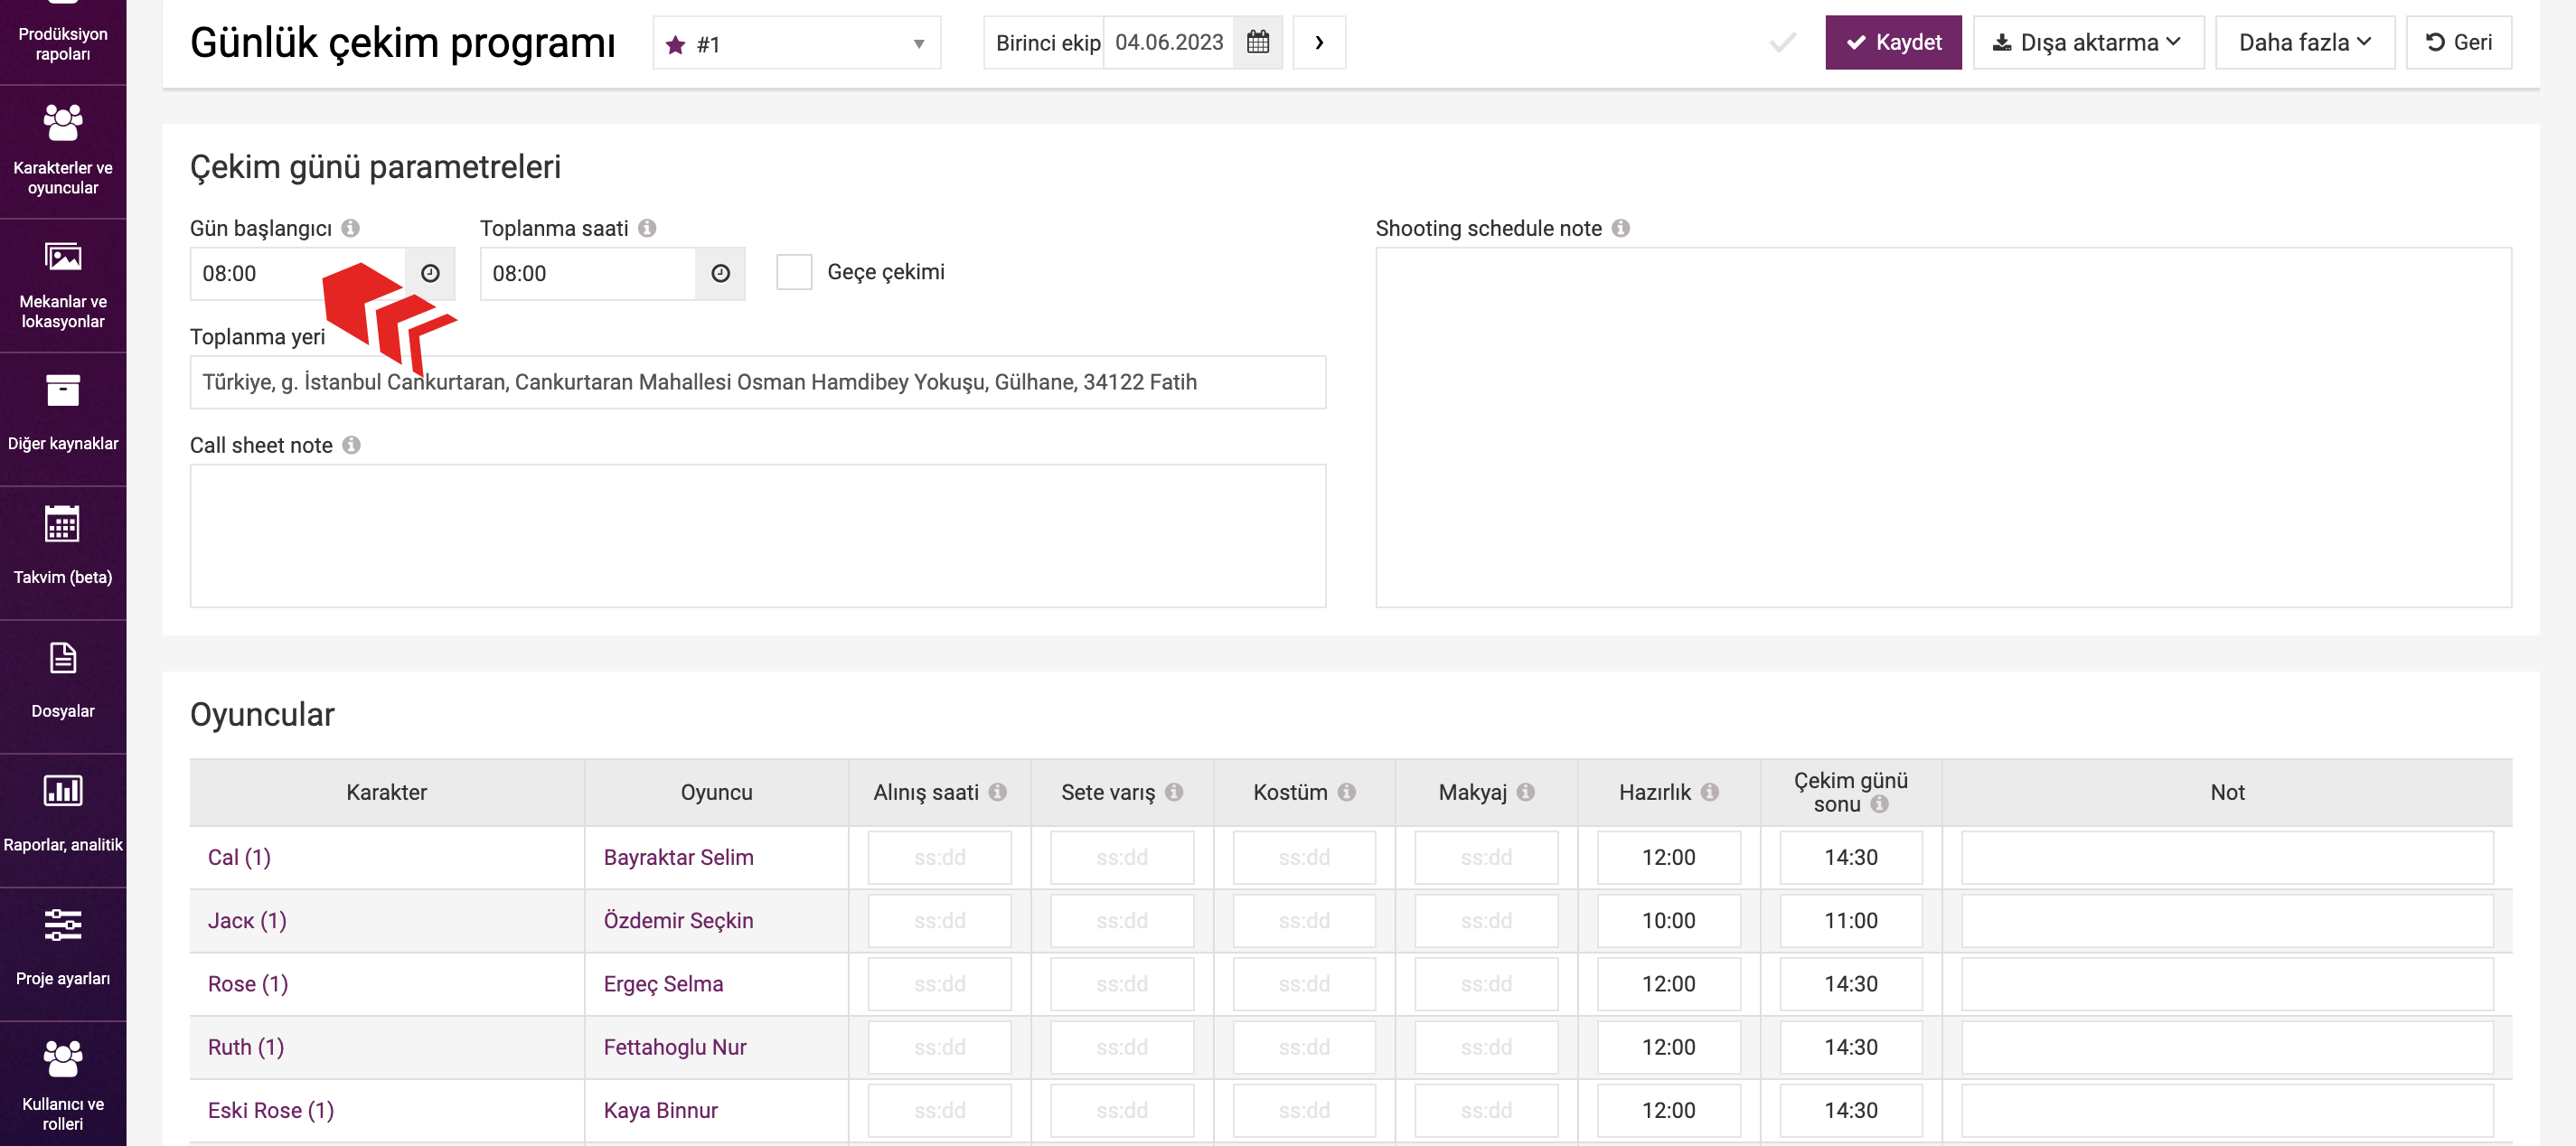Click the gray checkmark status icon
2576x1146 pixels.
(x=1782, y=42)
